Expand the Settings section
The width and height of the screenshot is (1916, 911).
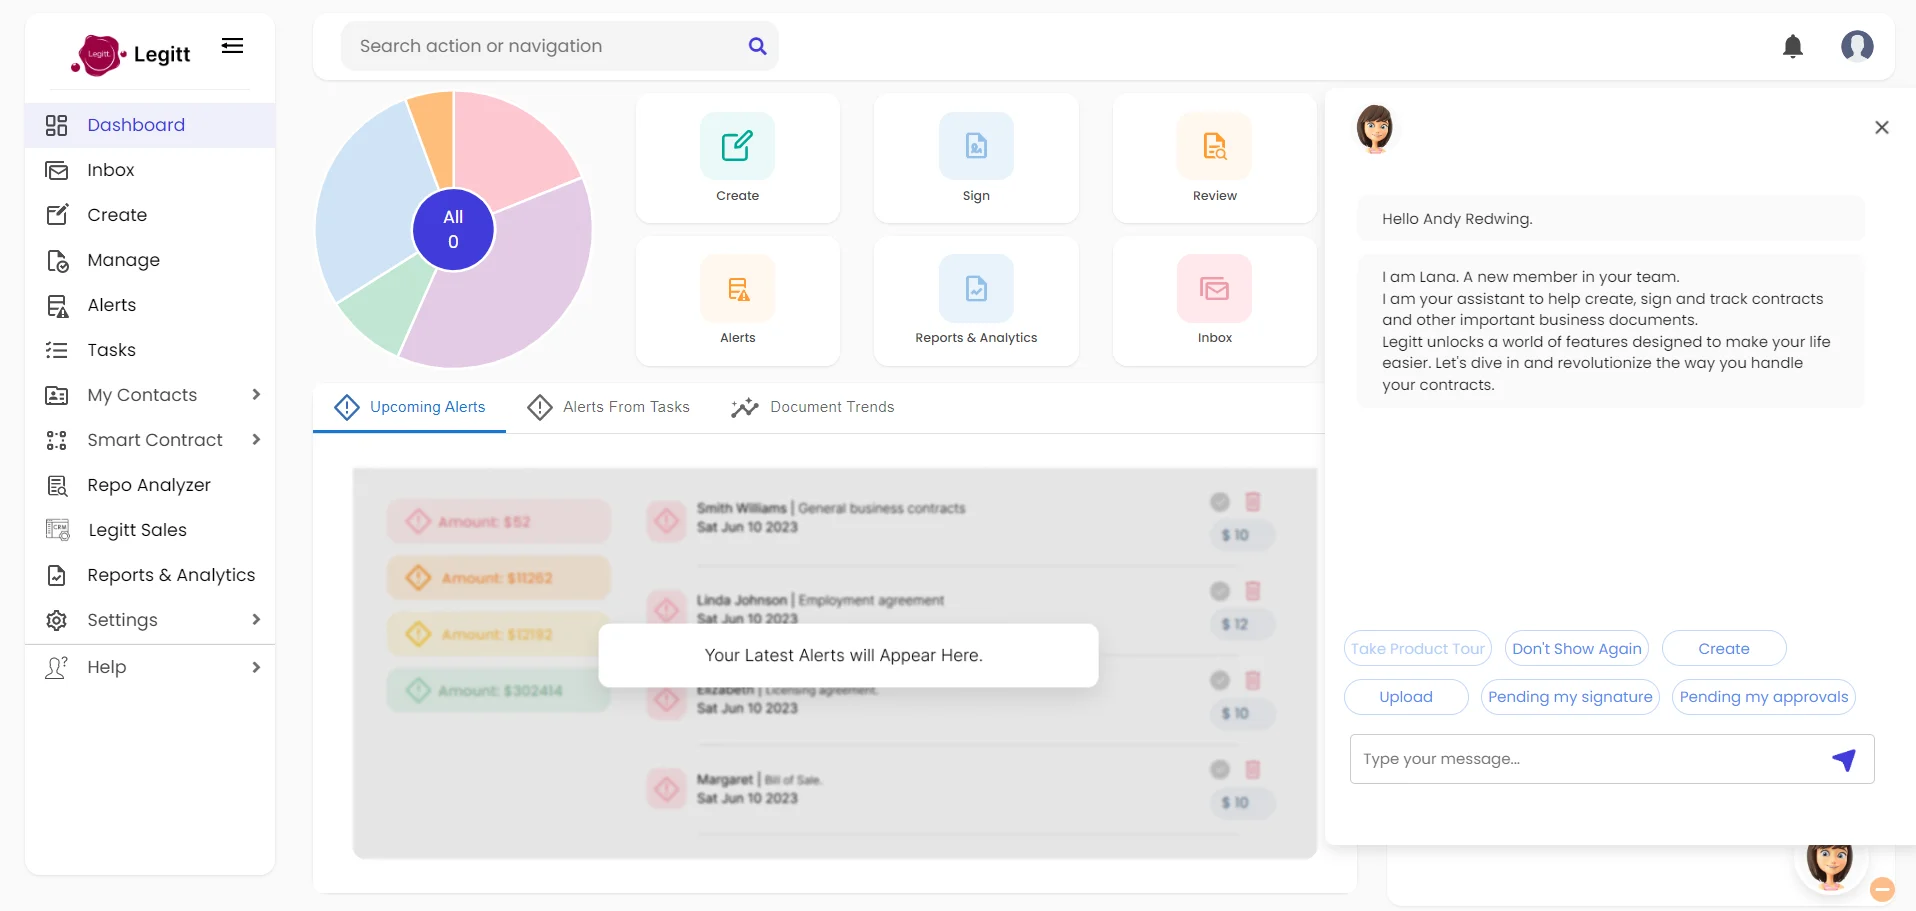[x=256, y=620]
